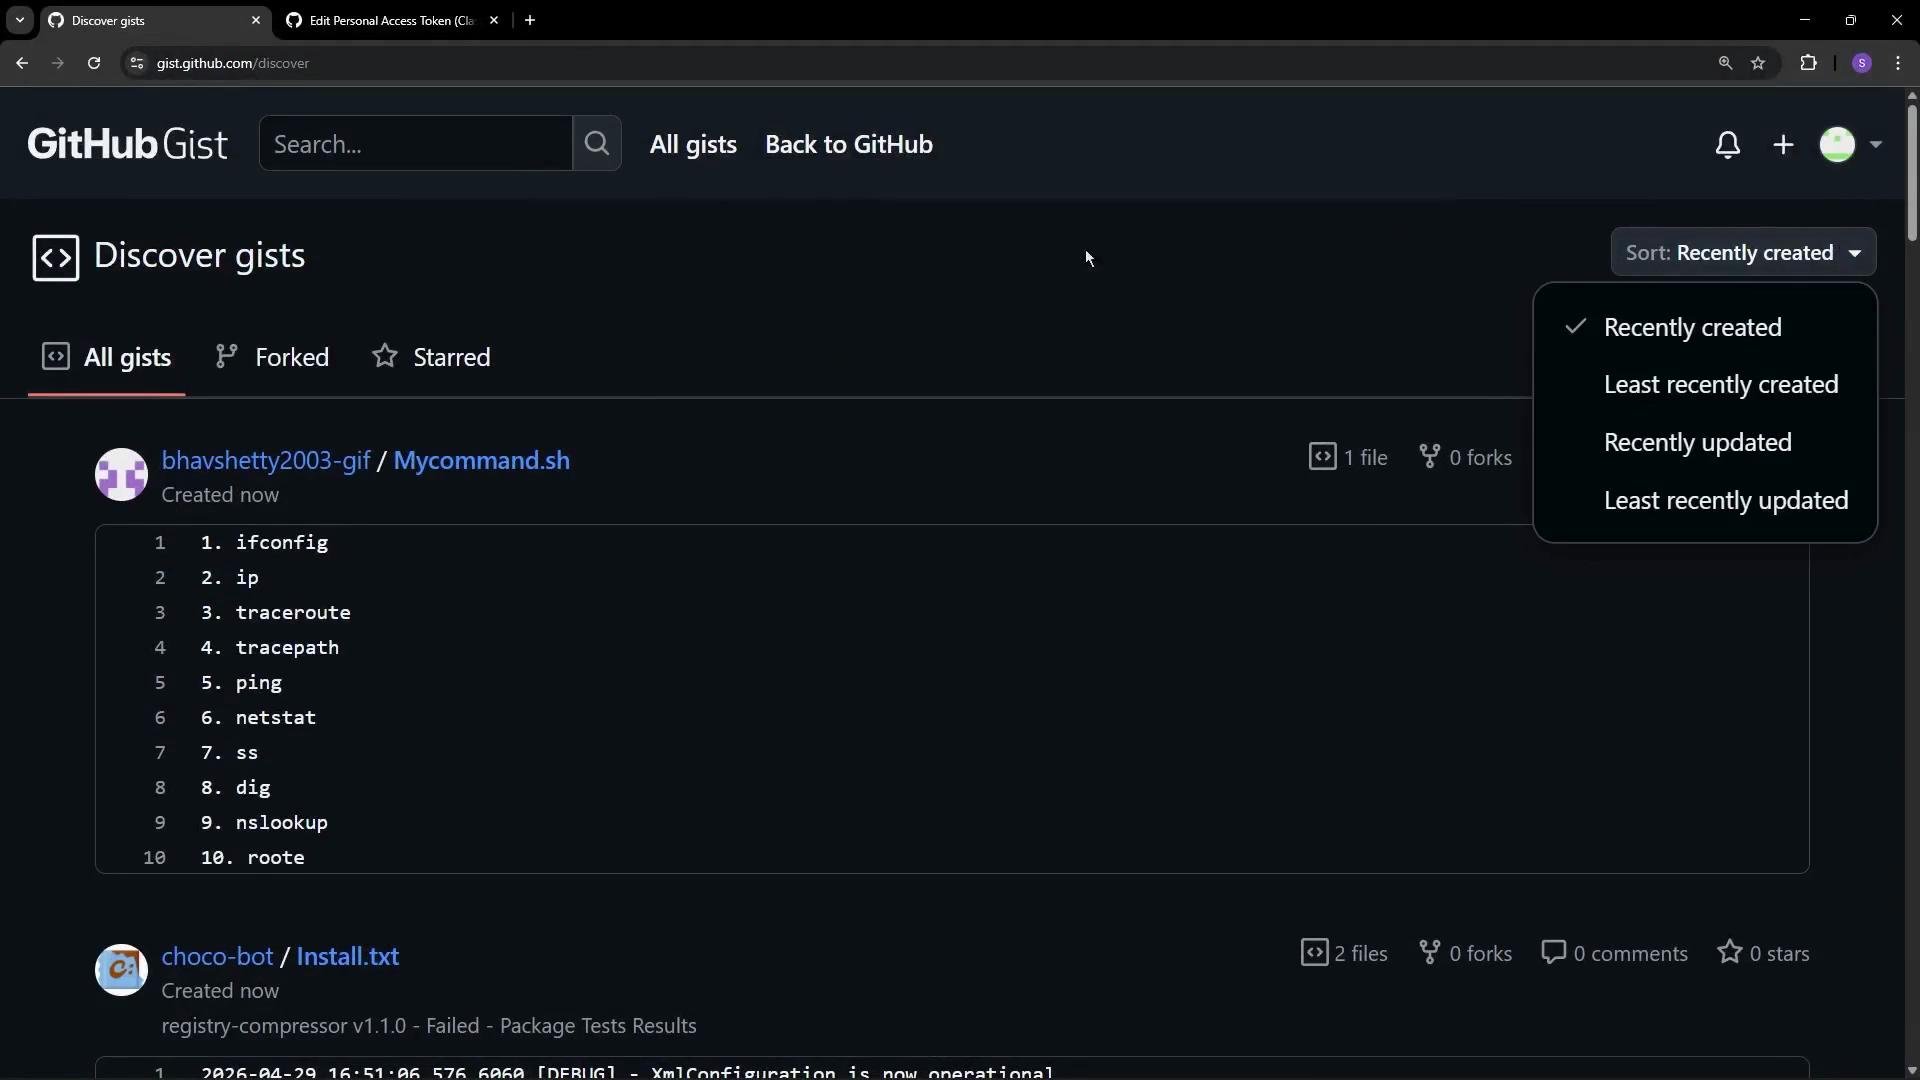Click the registry-compressor v1.1.0 description text
The width and height of the screenshot is (1920, 1080).
tap(429, 1026)
